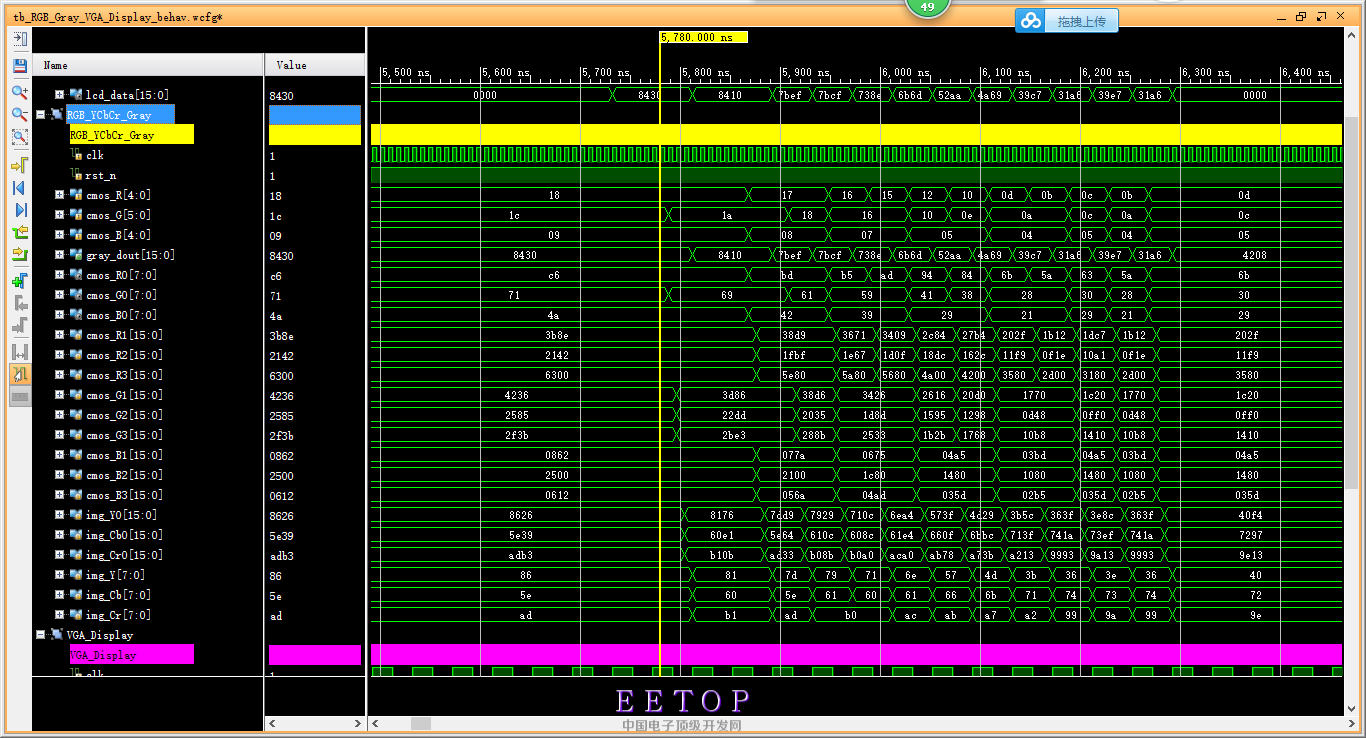Click the horizontal scrollbar thumb under waveforms
This screenshot has width=1366, height=738.
420,723
